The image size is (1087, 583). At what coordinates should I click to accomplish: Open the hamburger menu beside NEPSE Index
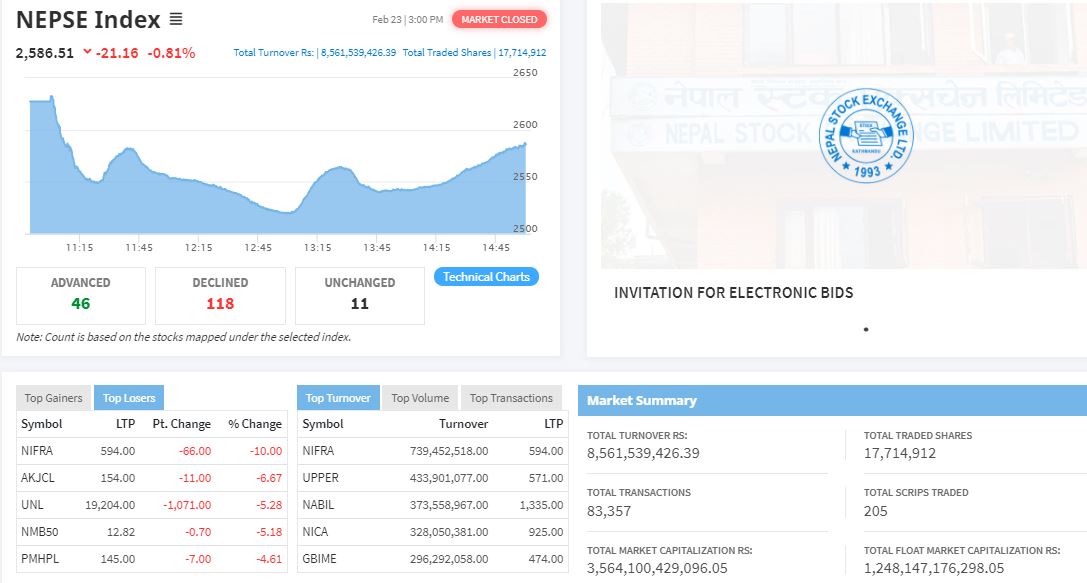(176, 19)
